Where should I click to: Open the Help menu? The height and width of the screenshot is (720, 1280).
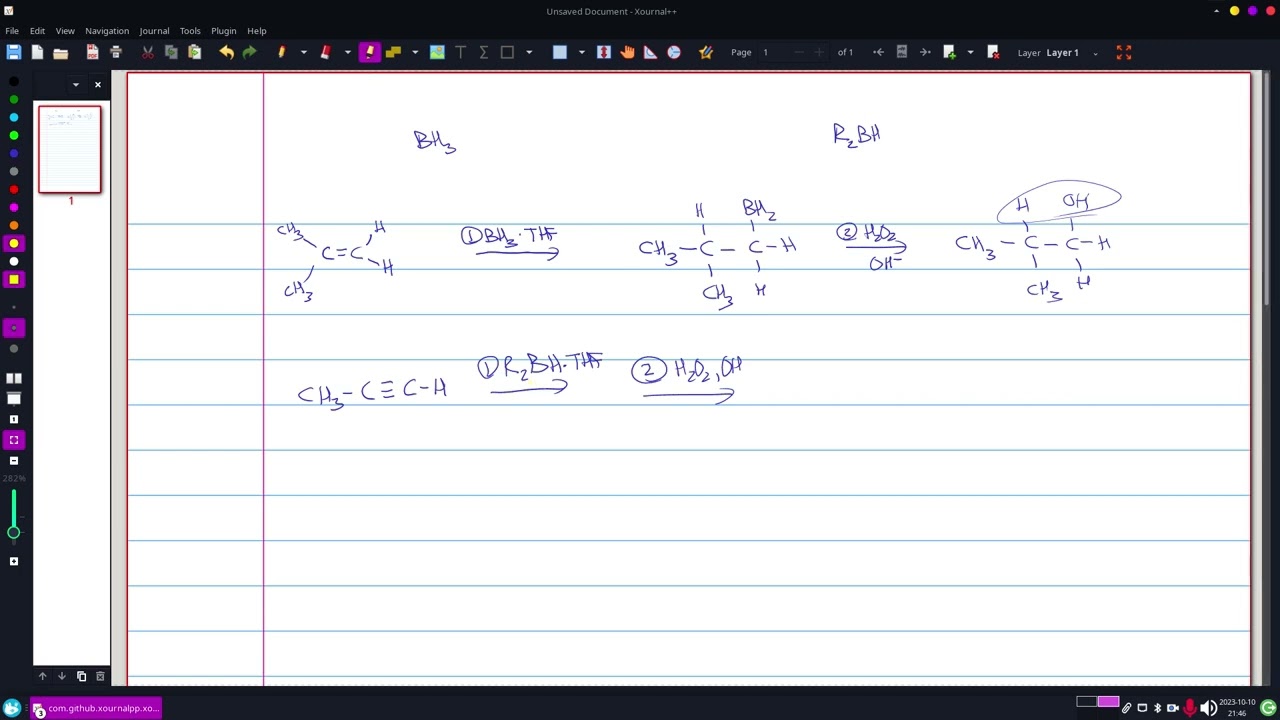click(257, 31)
